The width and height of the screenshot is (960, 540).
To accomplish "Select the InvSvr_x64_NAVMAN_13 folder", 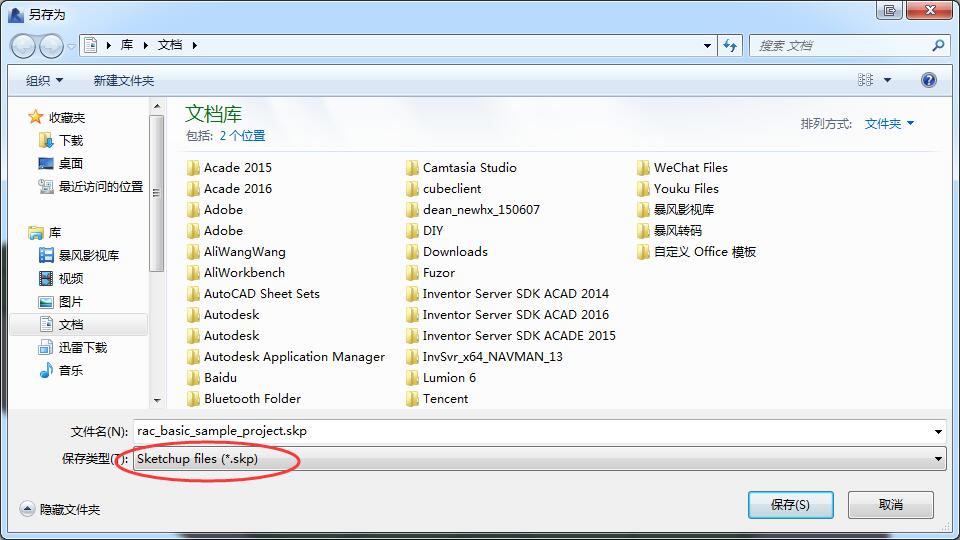I will (484, 356).
